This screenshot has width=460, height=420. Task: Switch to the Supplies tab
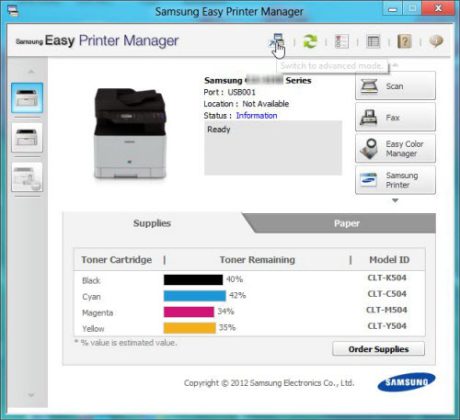pos(152,223)
